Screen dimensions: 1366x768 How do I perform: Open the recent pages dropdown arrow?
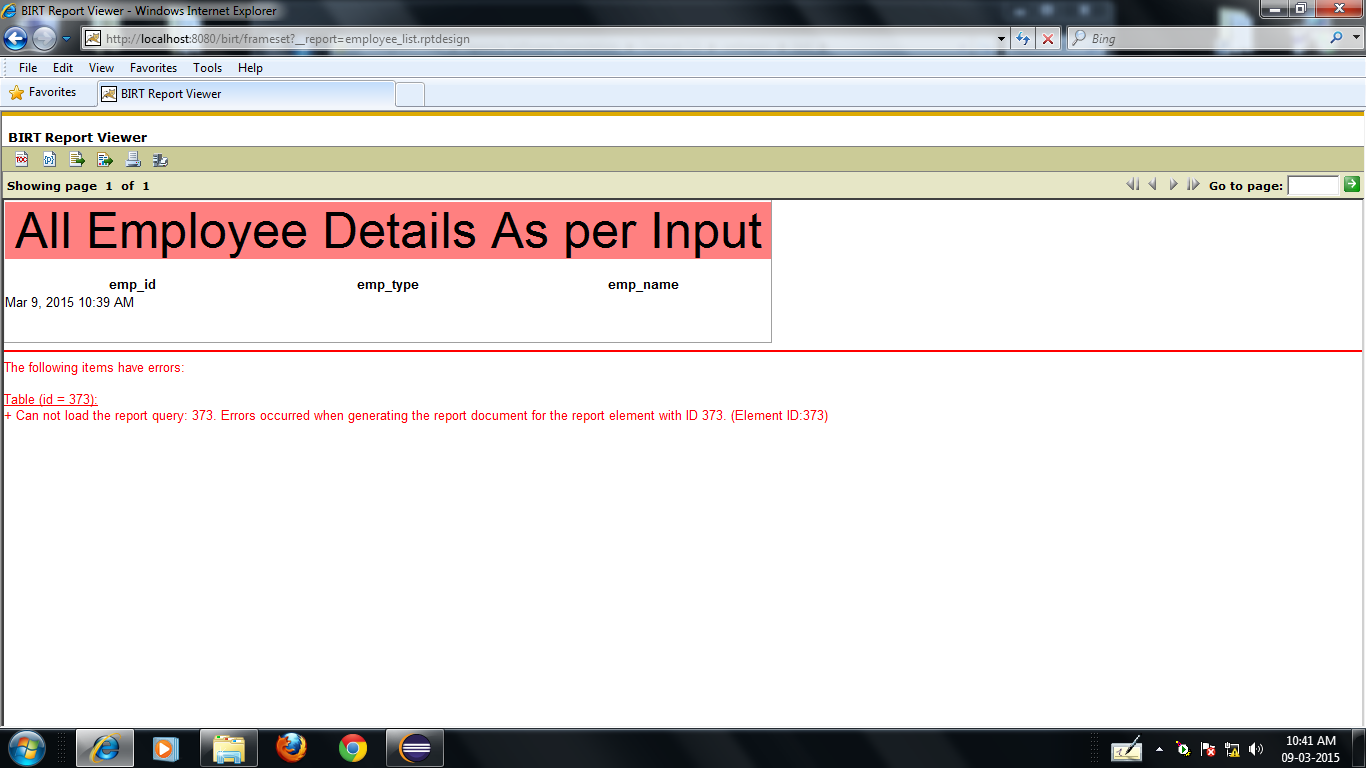(66, 39)
